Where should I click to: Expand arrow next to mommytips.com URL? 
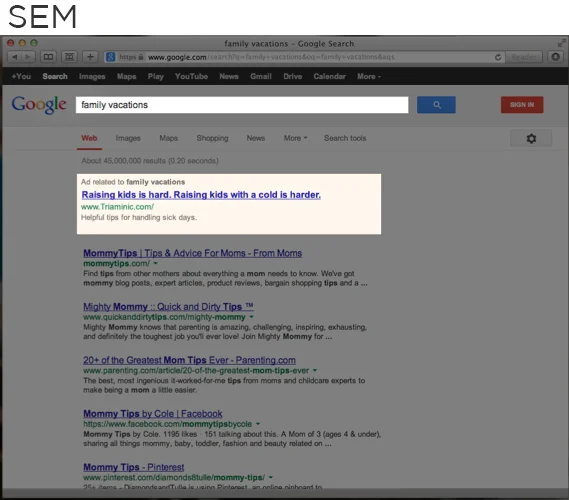[156, 263]
